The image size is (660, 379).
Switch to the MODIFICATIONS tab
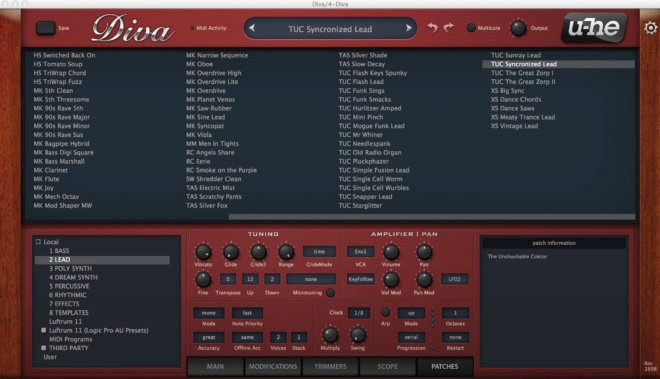click(x=273, y=366)
